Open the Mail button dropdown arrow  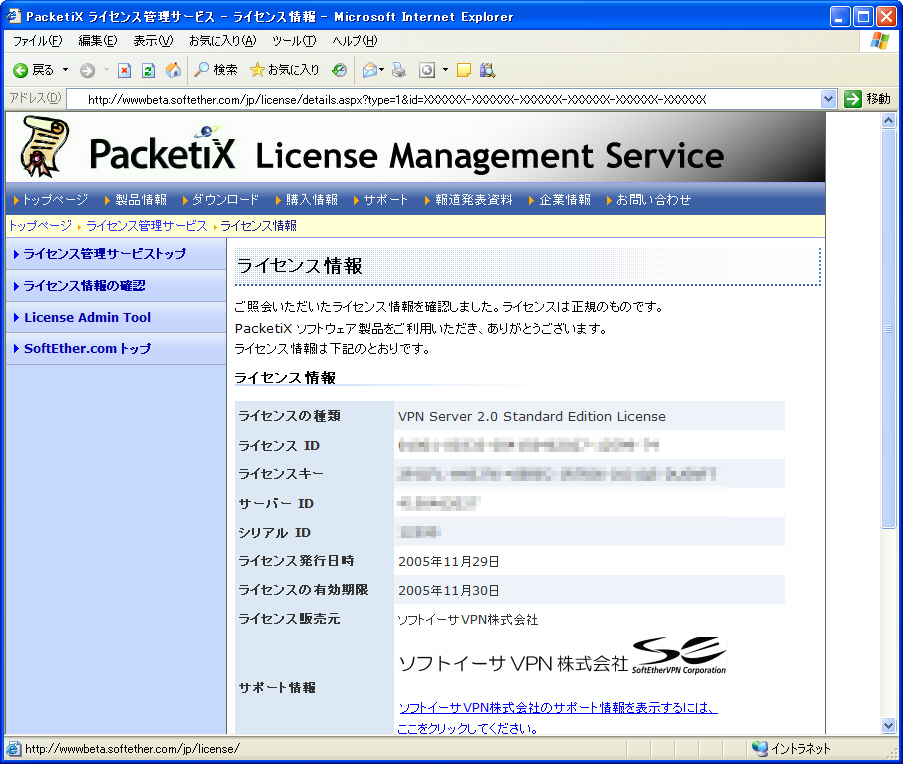(x=382, y=70)
